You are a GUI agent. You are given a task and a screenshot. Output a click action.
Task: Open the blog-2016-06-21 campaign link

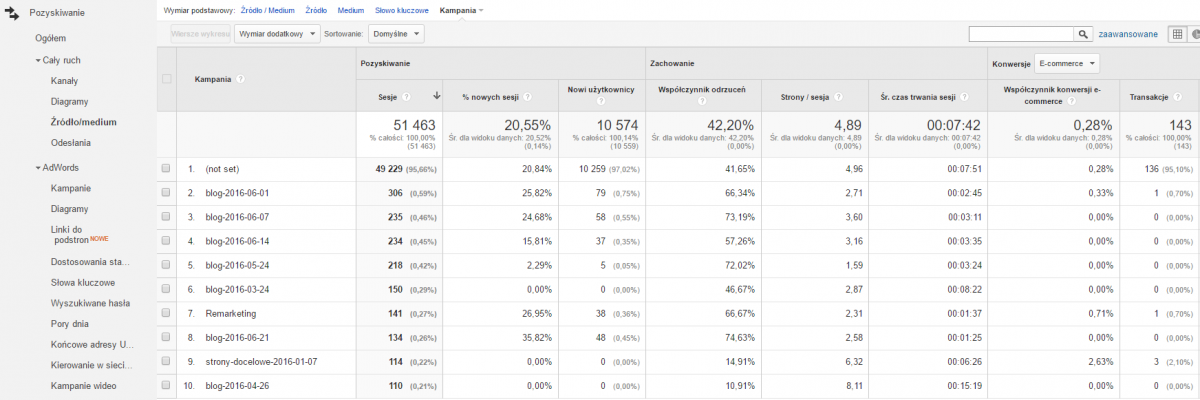237,337
